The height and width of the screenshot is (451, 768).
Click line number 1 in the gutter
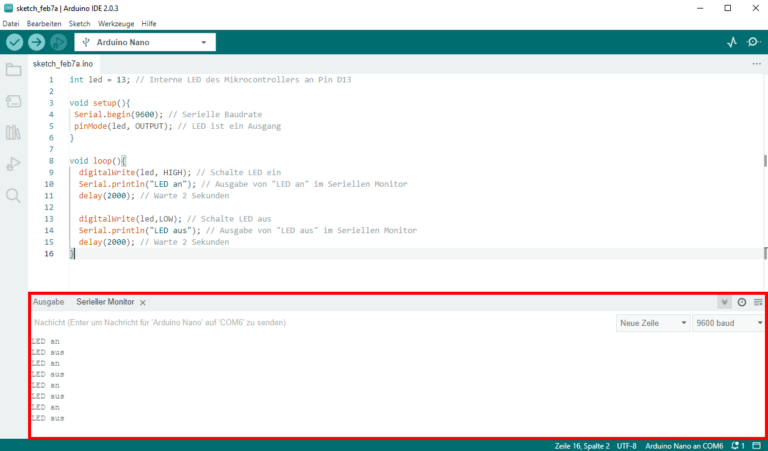click(x=51, y=80)
